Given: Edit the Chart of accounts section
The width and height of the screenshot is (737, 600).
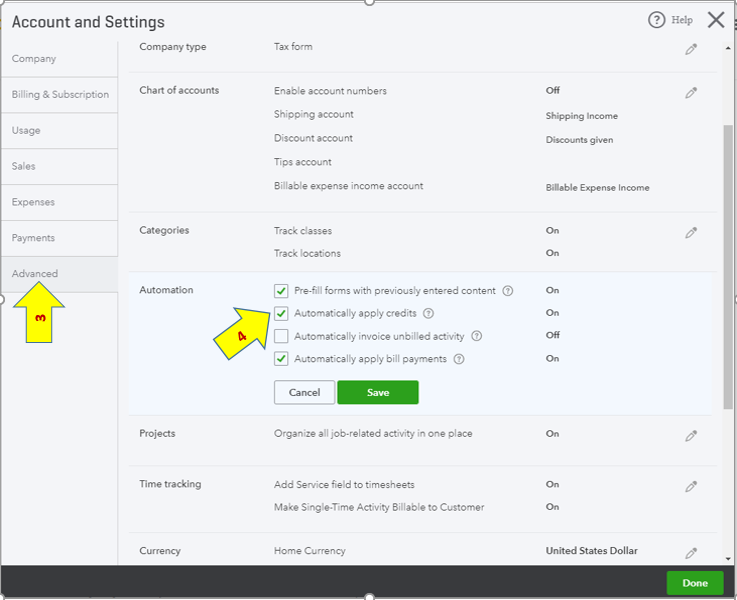Looking at the screenshot, I should (x=691, y=93).
